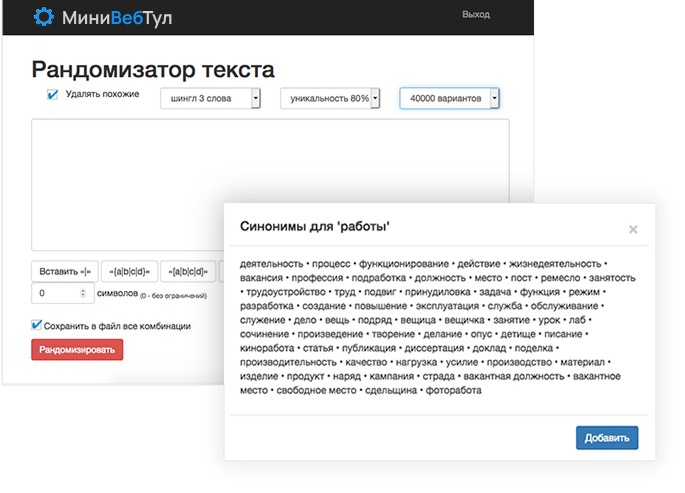Image resolution: width=685 pixels, height=493 pixels.
Task: Uncheck 'Сохранить в файл все комбинации'
Action: [x=37, y=325]
